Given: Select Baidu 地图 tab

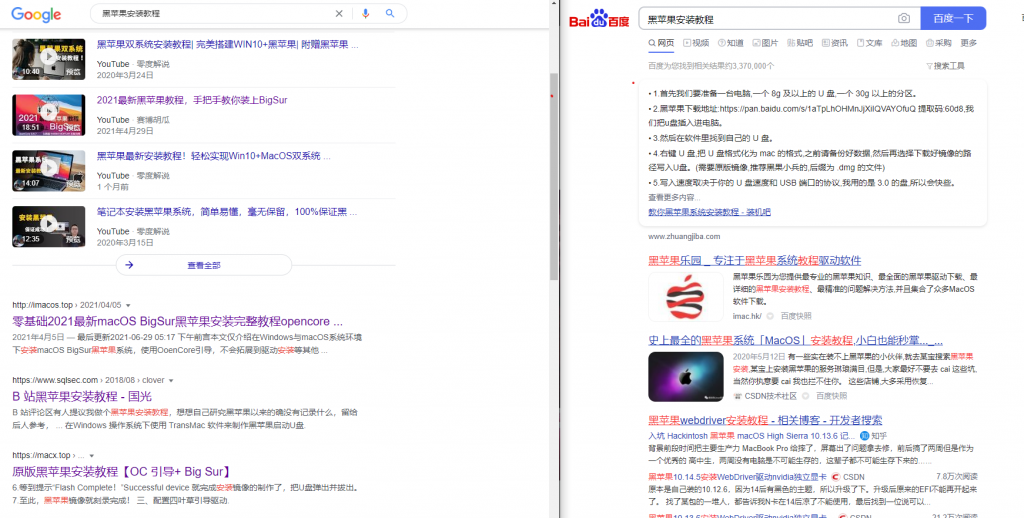Looking at the screenshot, I should [x=904, y=43].
